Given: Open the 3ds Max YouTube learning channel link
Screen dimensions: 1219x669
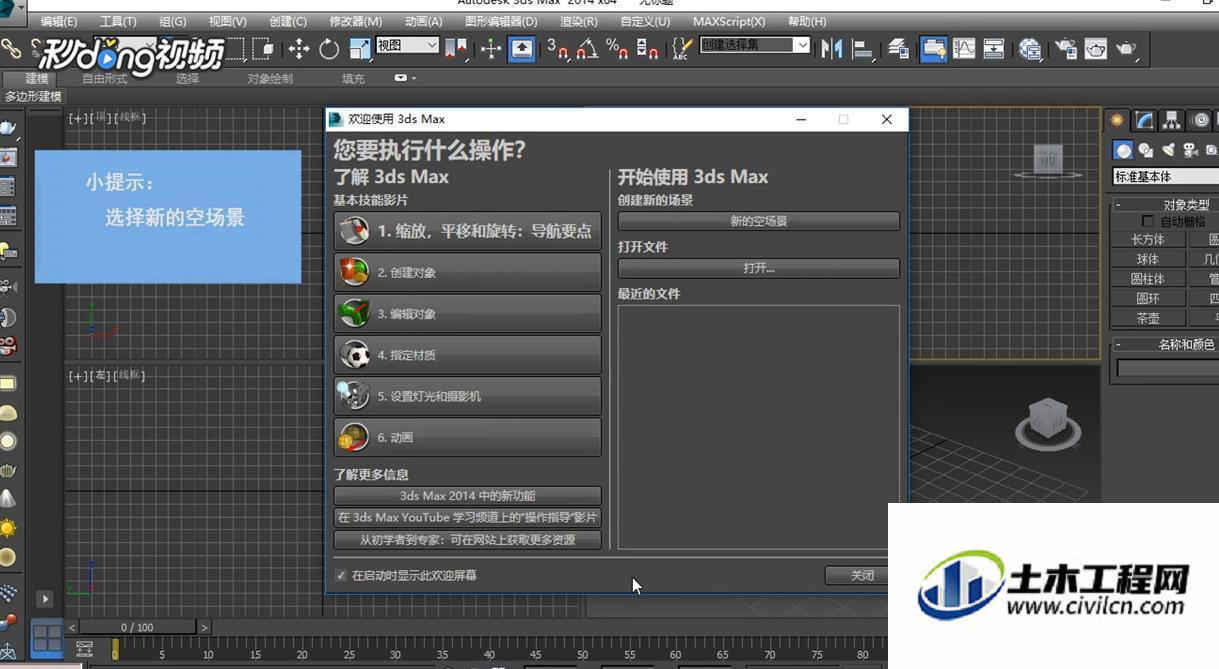Looking at the screenshot, I should pyautogui.click(x=467, y=518).
